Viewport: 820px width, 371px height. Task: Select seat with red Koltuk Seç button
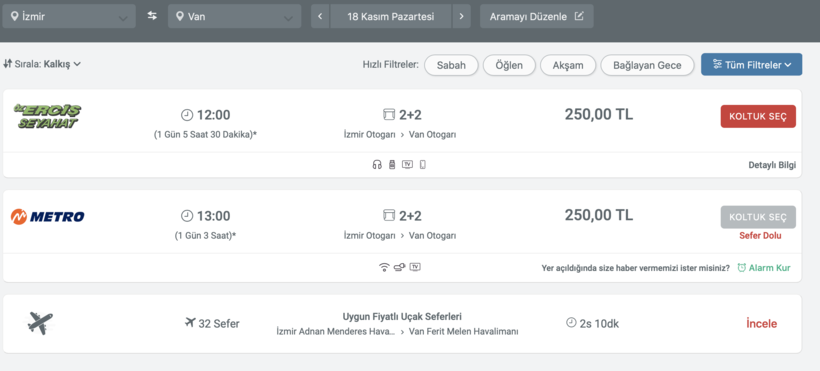tap(758, 117)
